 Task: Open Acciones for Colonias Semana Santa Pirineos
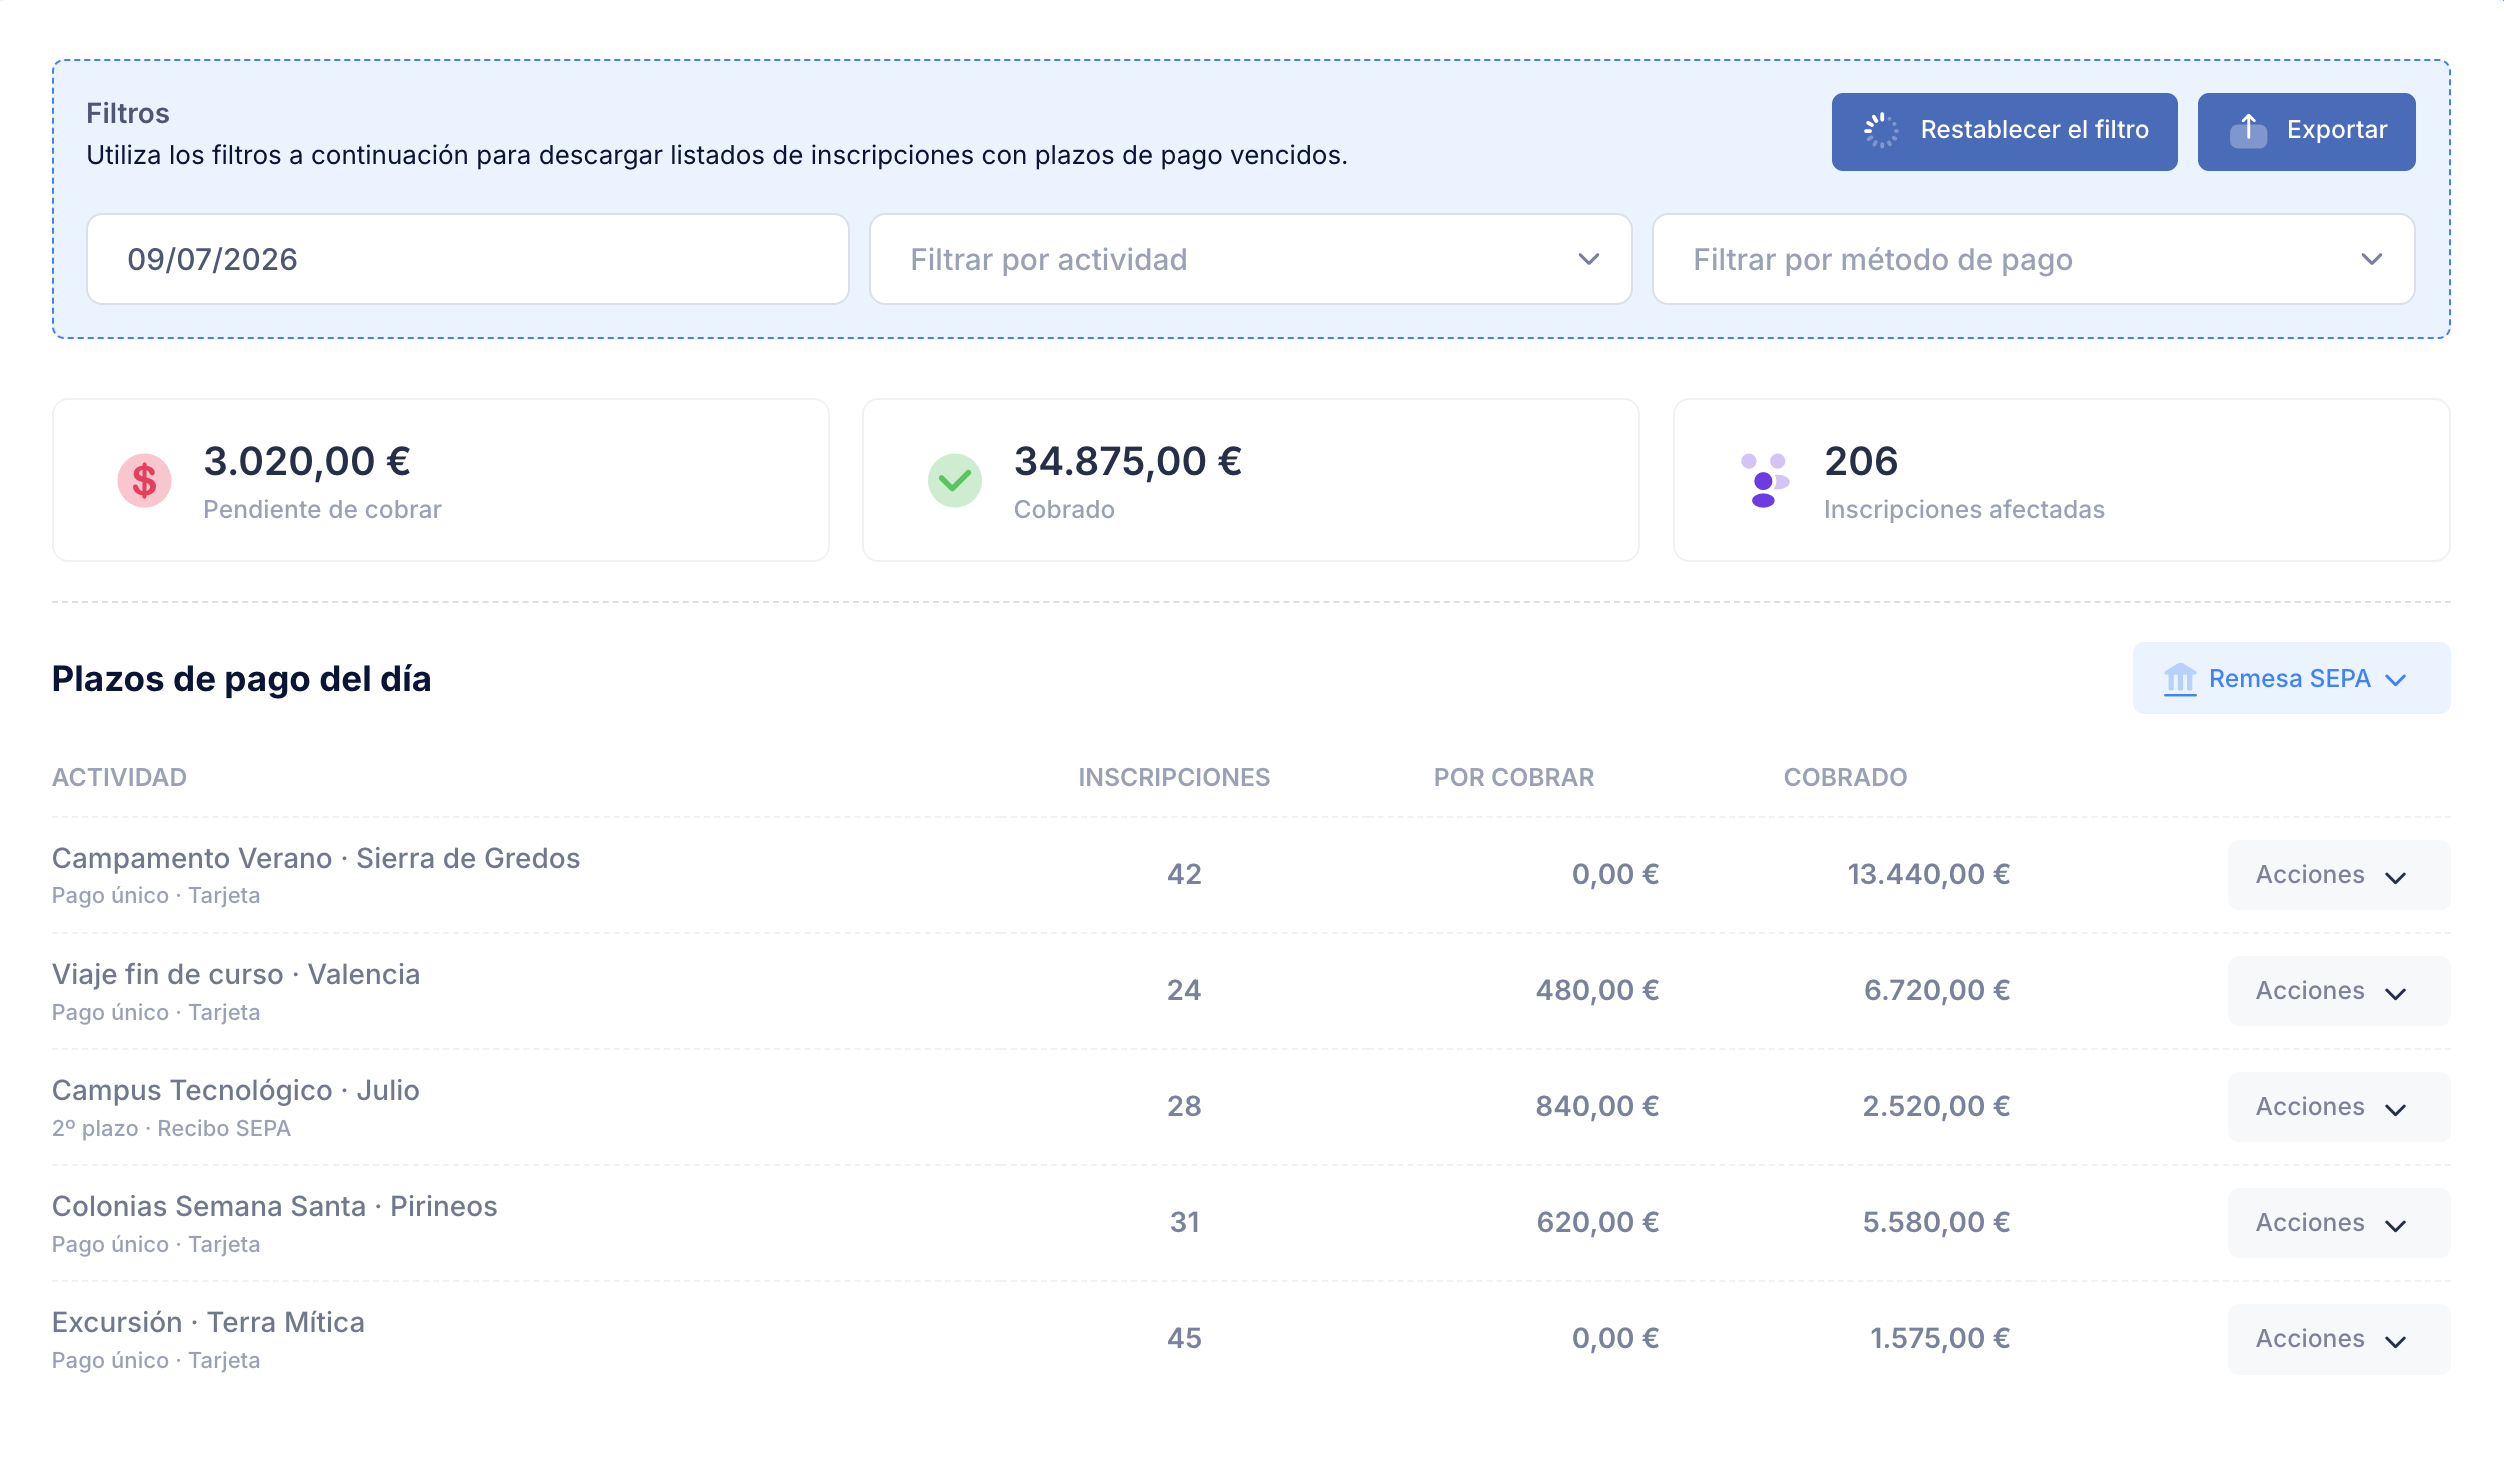tap(2338, 1223)
